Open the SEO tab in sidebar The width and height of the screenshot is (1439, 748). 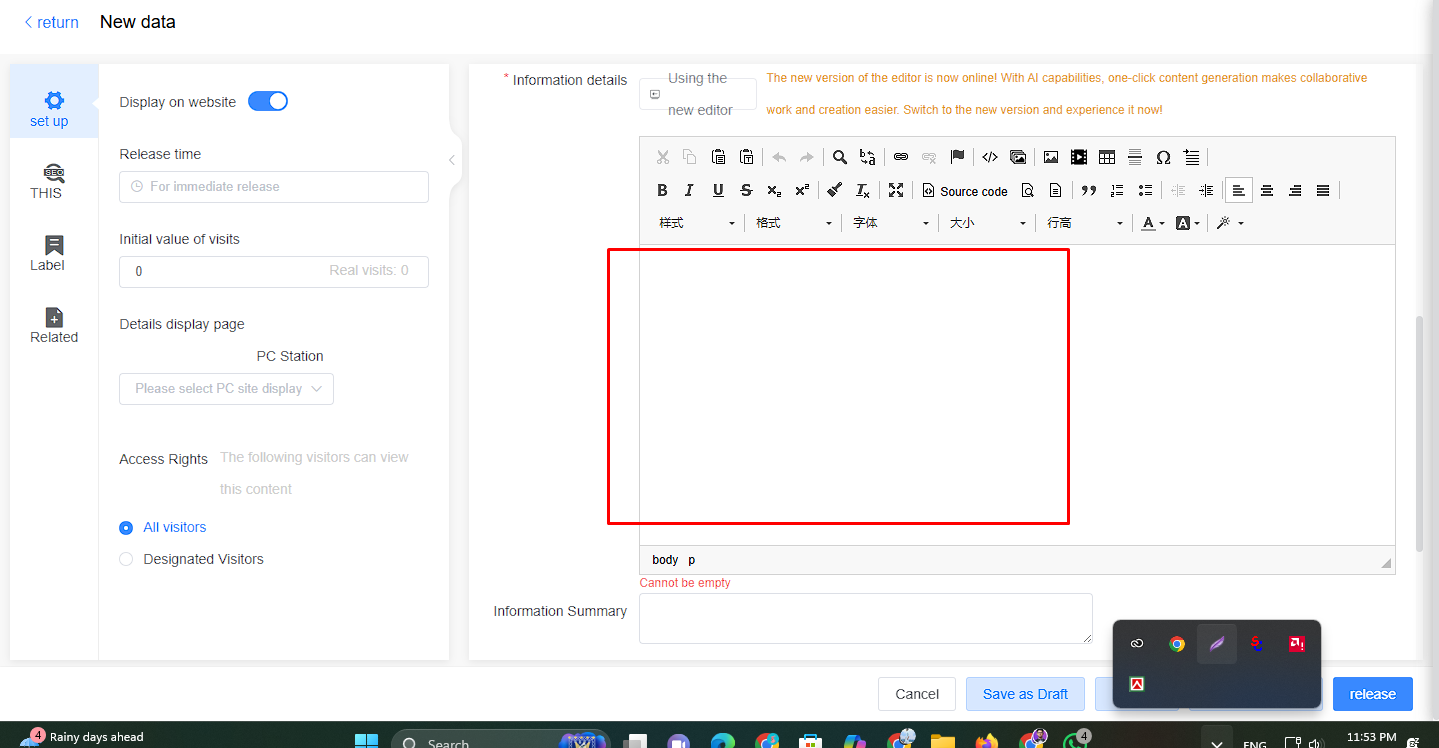click(x=54, y=182)
